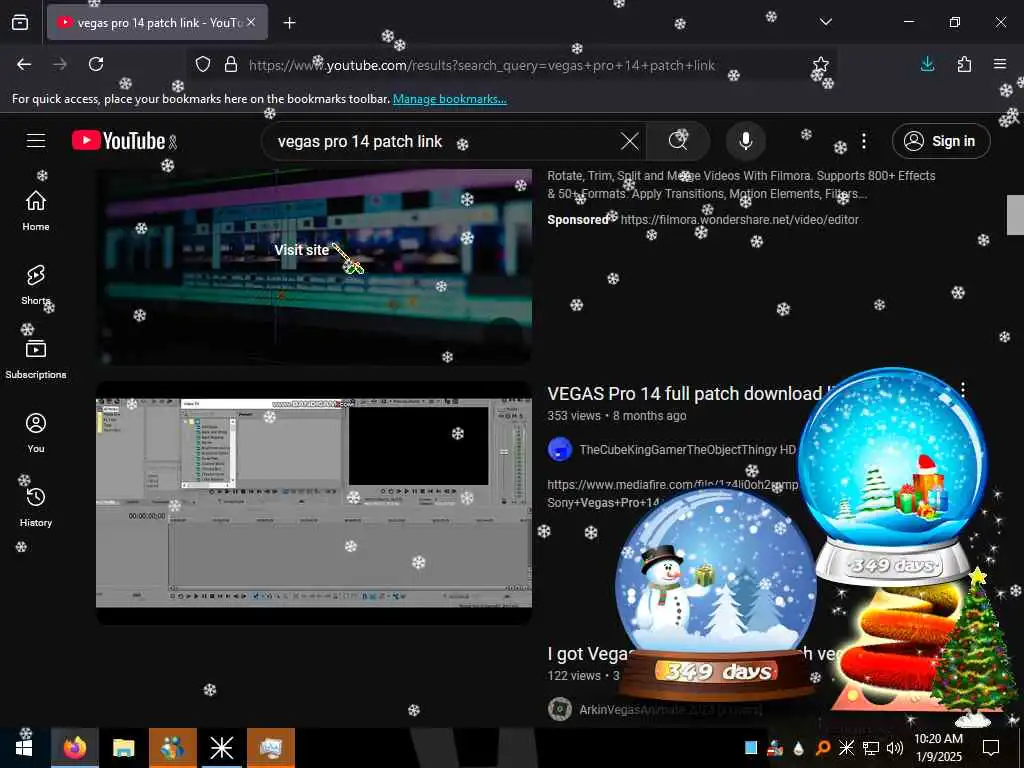The image size is (1024, 768).
Task: Open Shorts in the sidebar
Action: click(x=36, y=285)
